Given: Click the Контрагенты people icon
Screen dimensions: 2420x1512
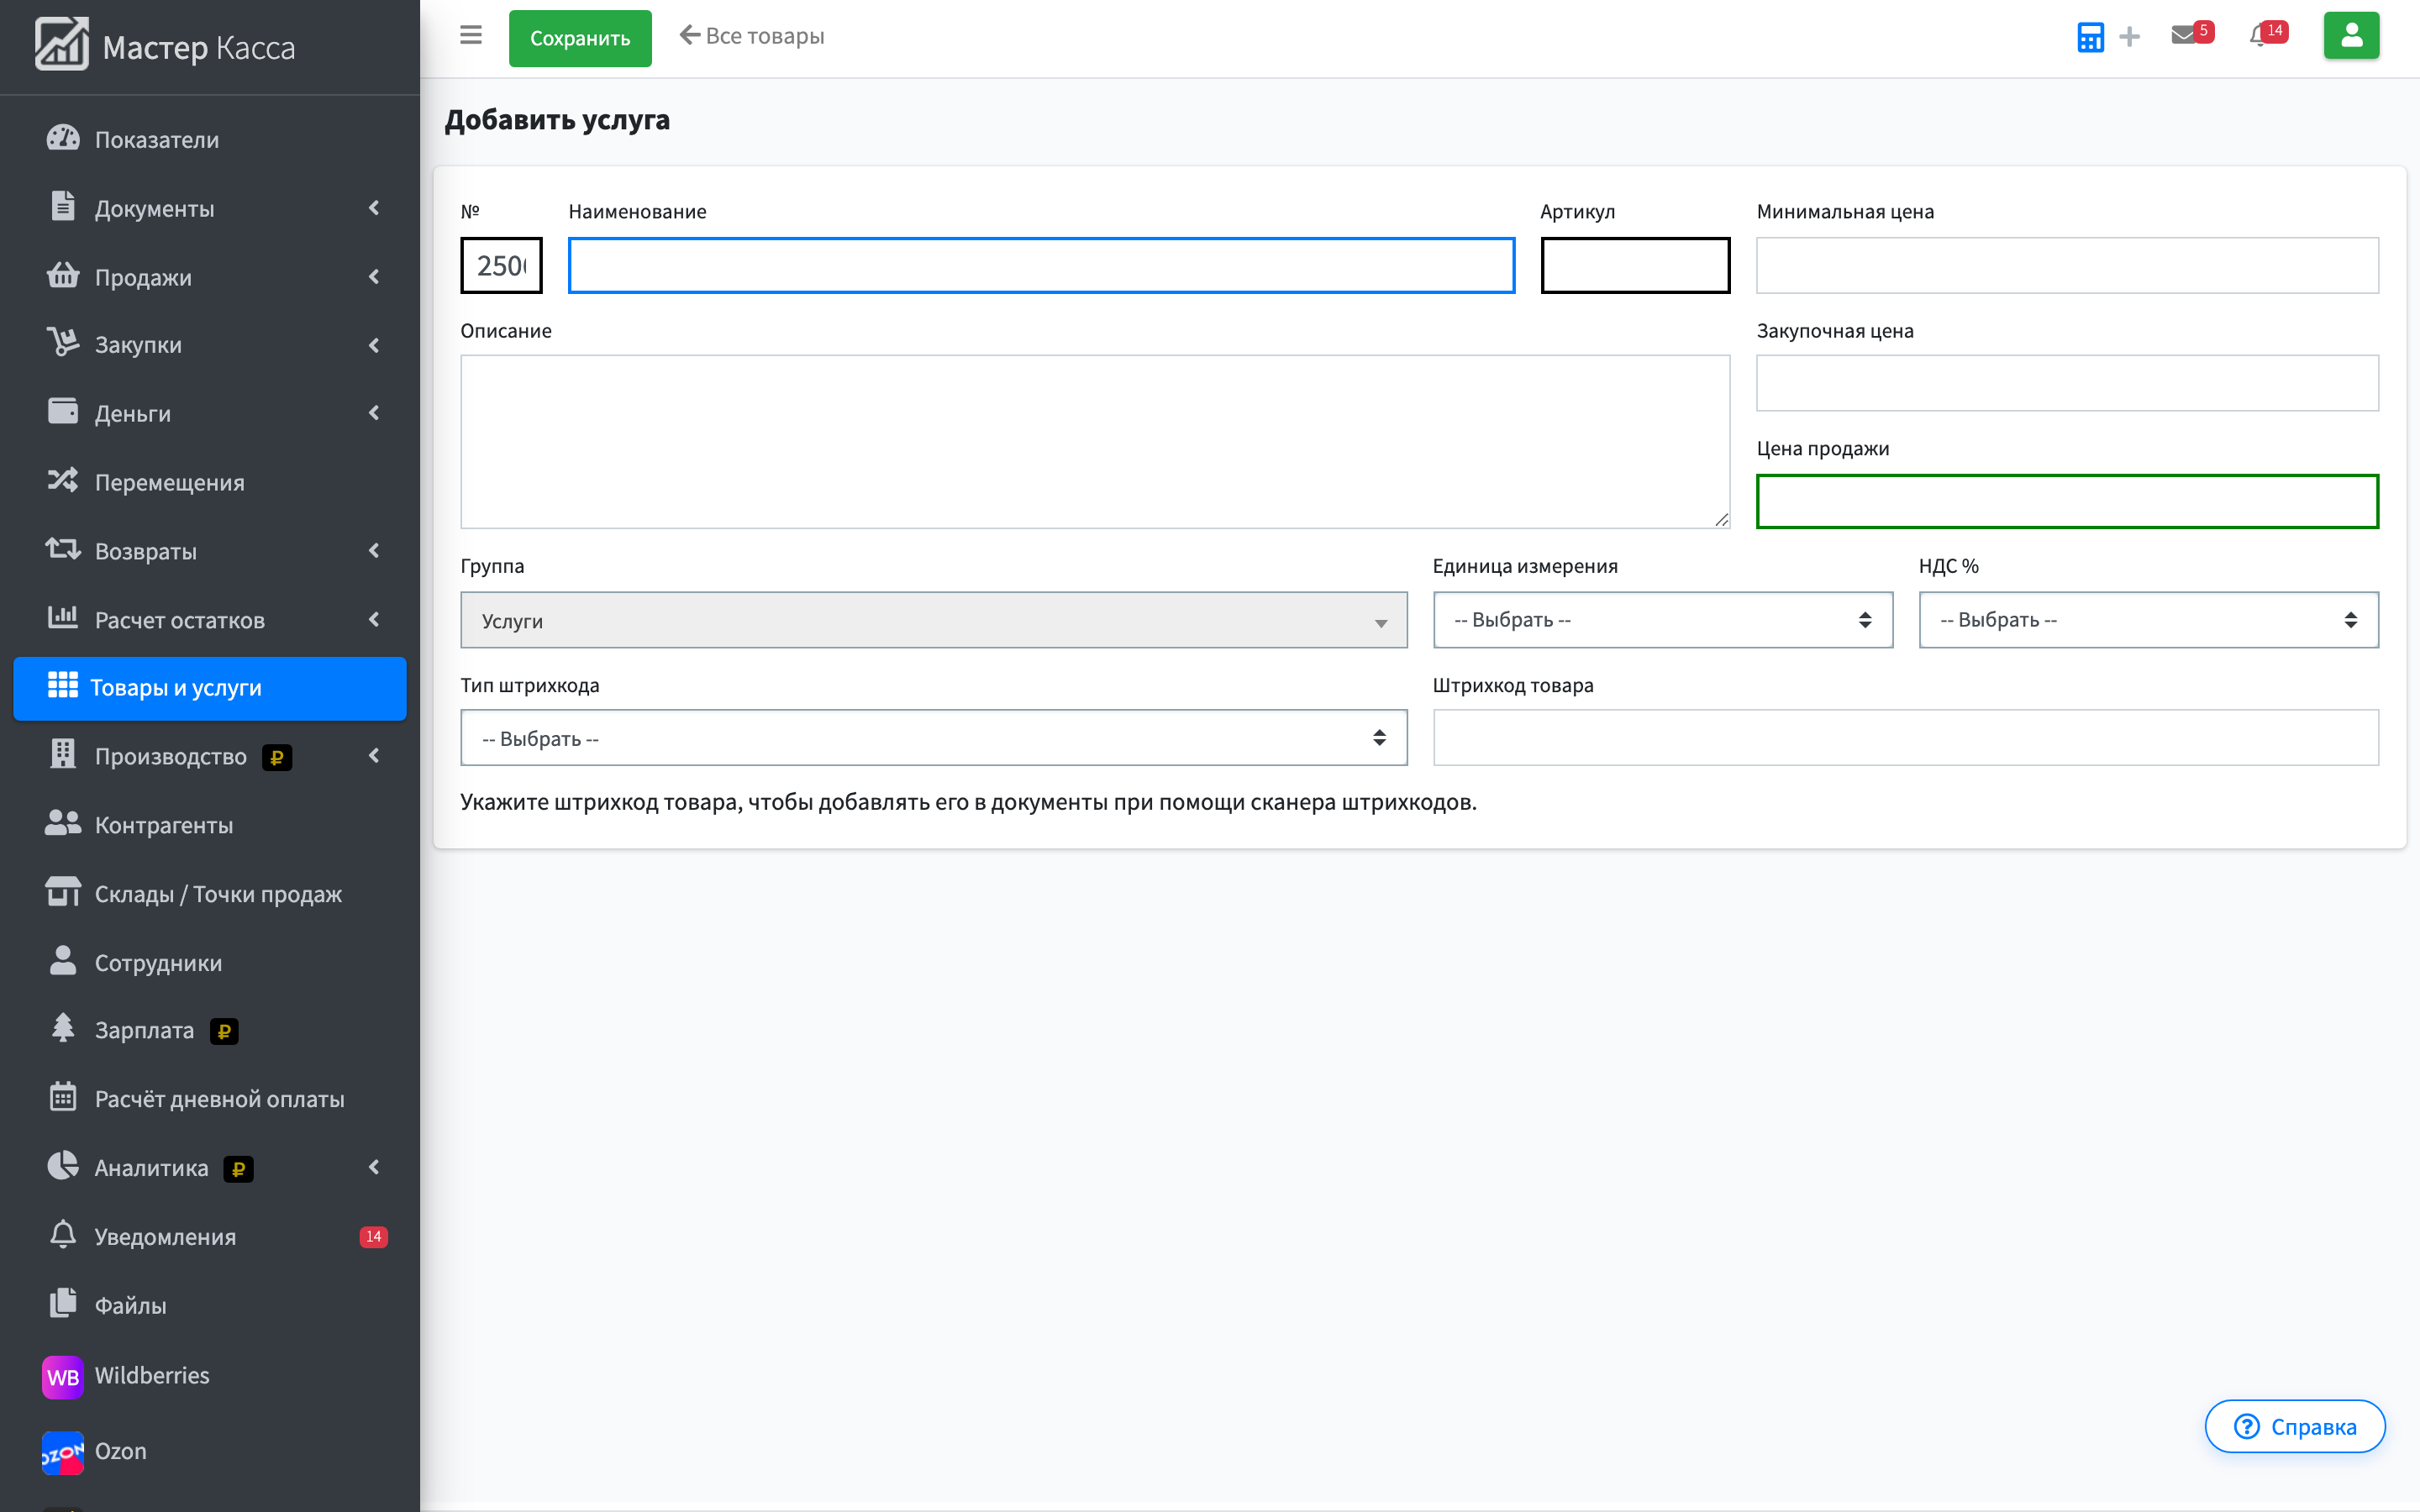Looking at the screenshot, I should click(62, 824).
